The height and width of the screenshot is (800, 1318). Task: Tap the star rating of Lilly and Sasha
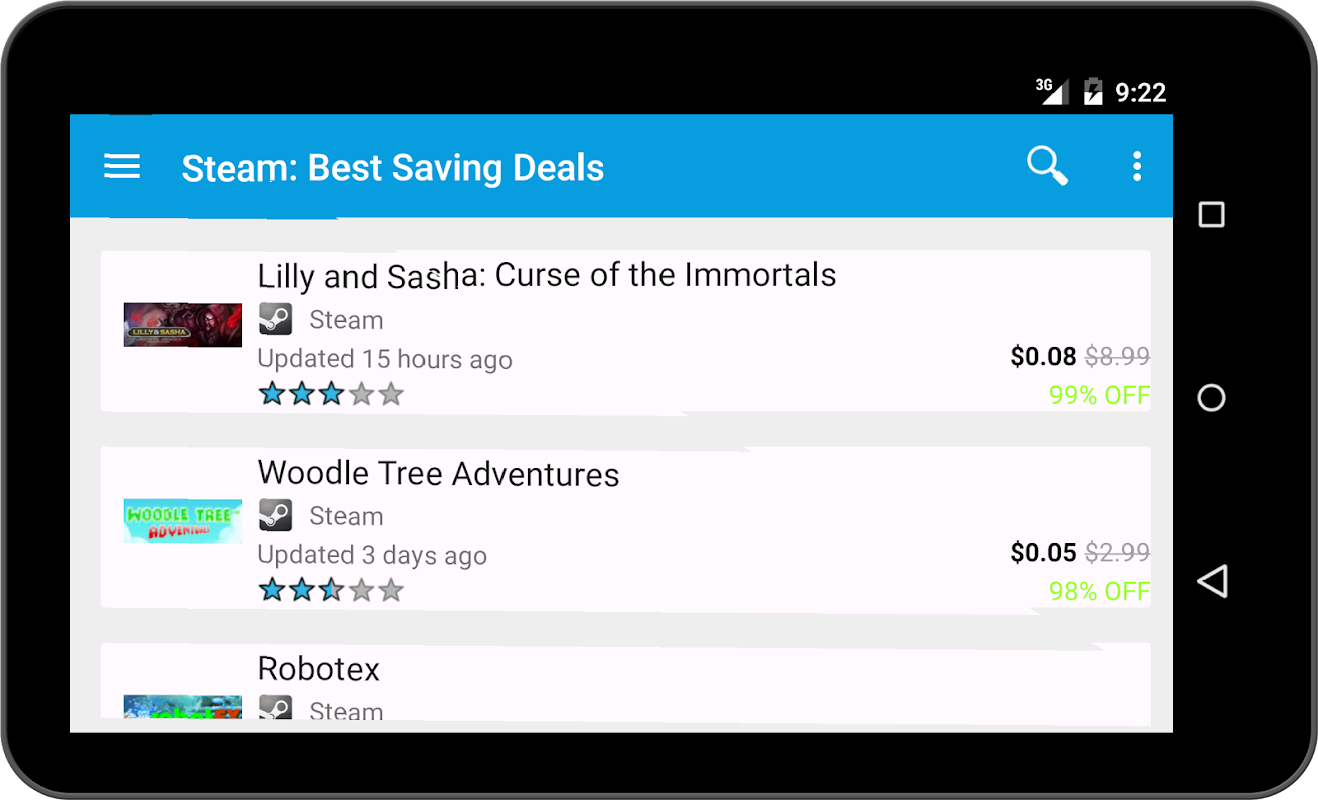[331, 394]
